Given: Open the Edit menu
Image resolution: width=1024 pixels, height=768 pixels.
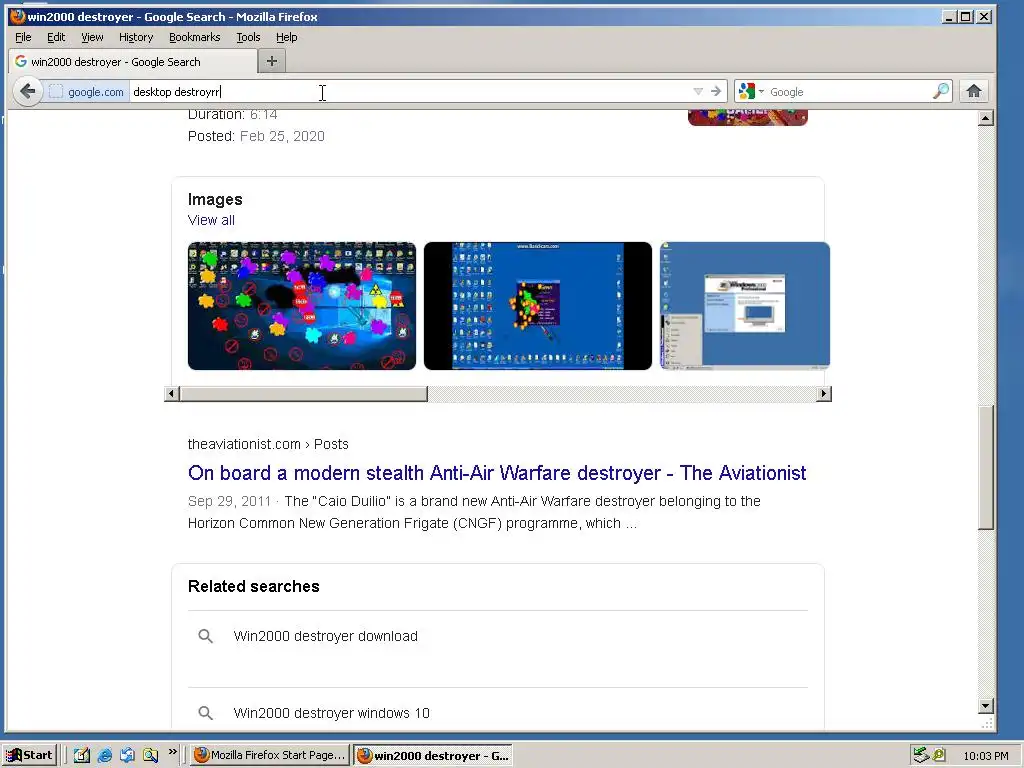Looking at the screenshot, I should tap(56, 37).
